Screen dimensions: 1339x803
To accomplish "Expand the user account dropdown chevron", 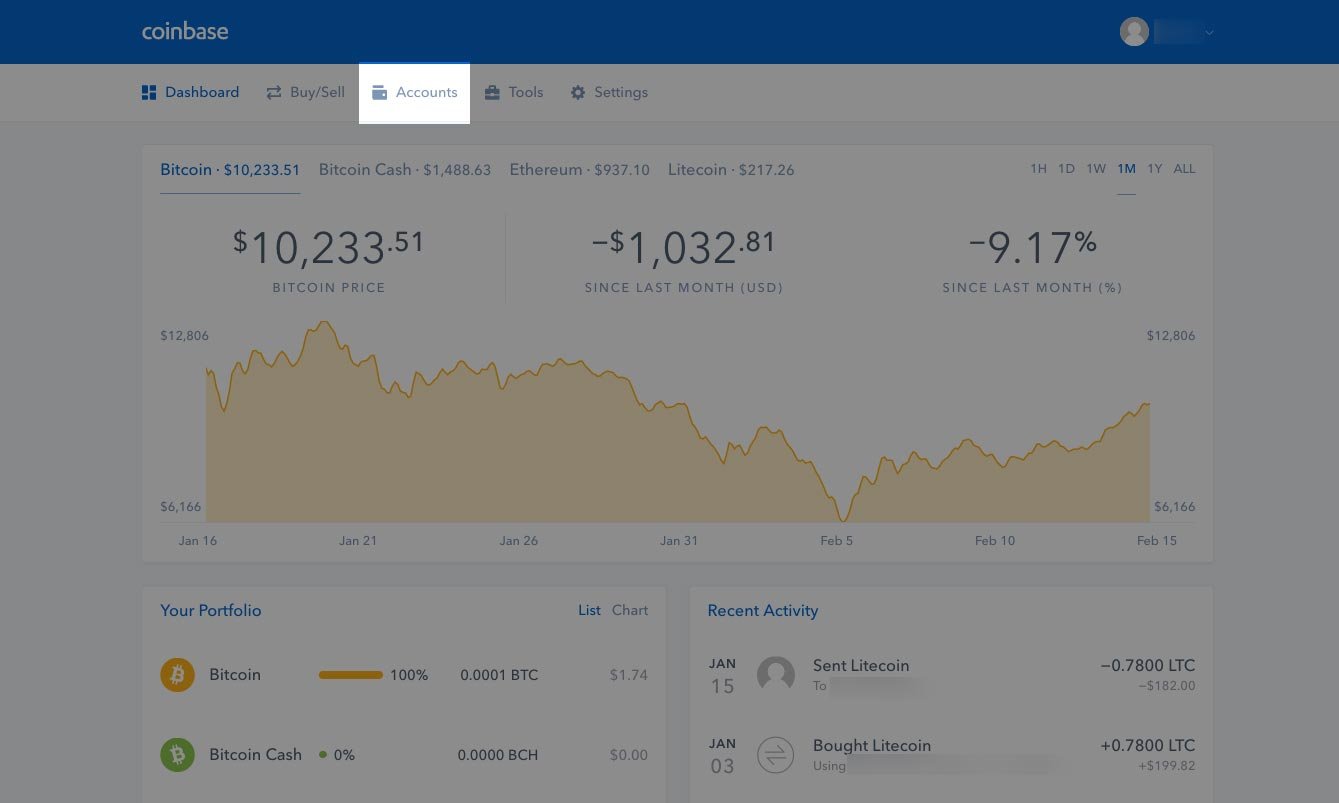I will coord(1209,32).
